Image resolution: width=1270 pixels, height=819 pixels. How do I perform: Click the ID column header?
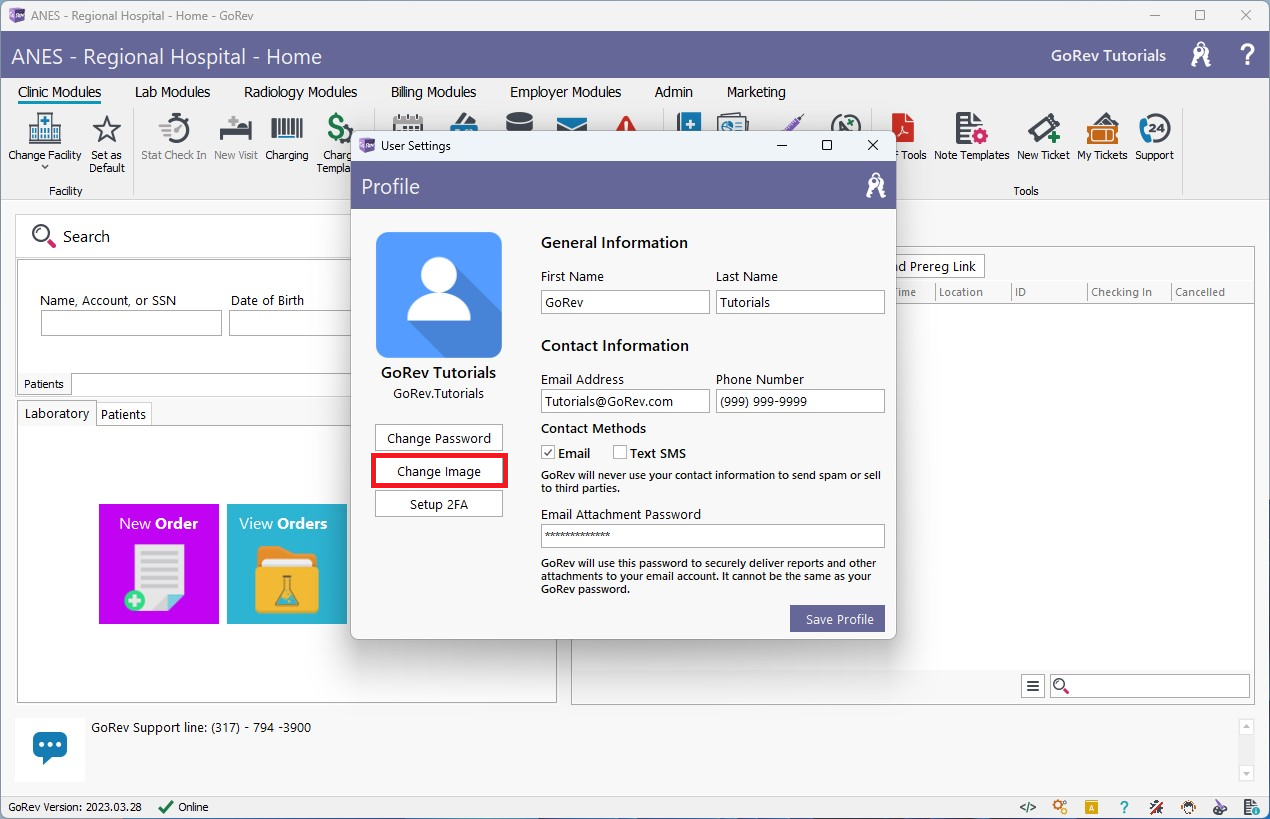point(1048,292)
